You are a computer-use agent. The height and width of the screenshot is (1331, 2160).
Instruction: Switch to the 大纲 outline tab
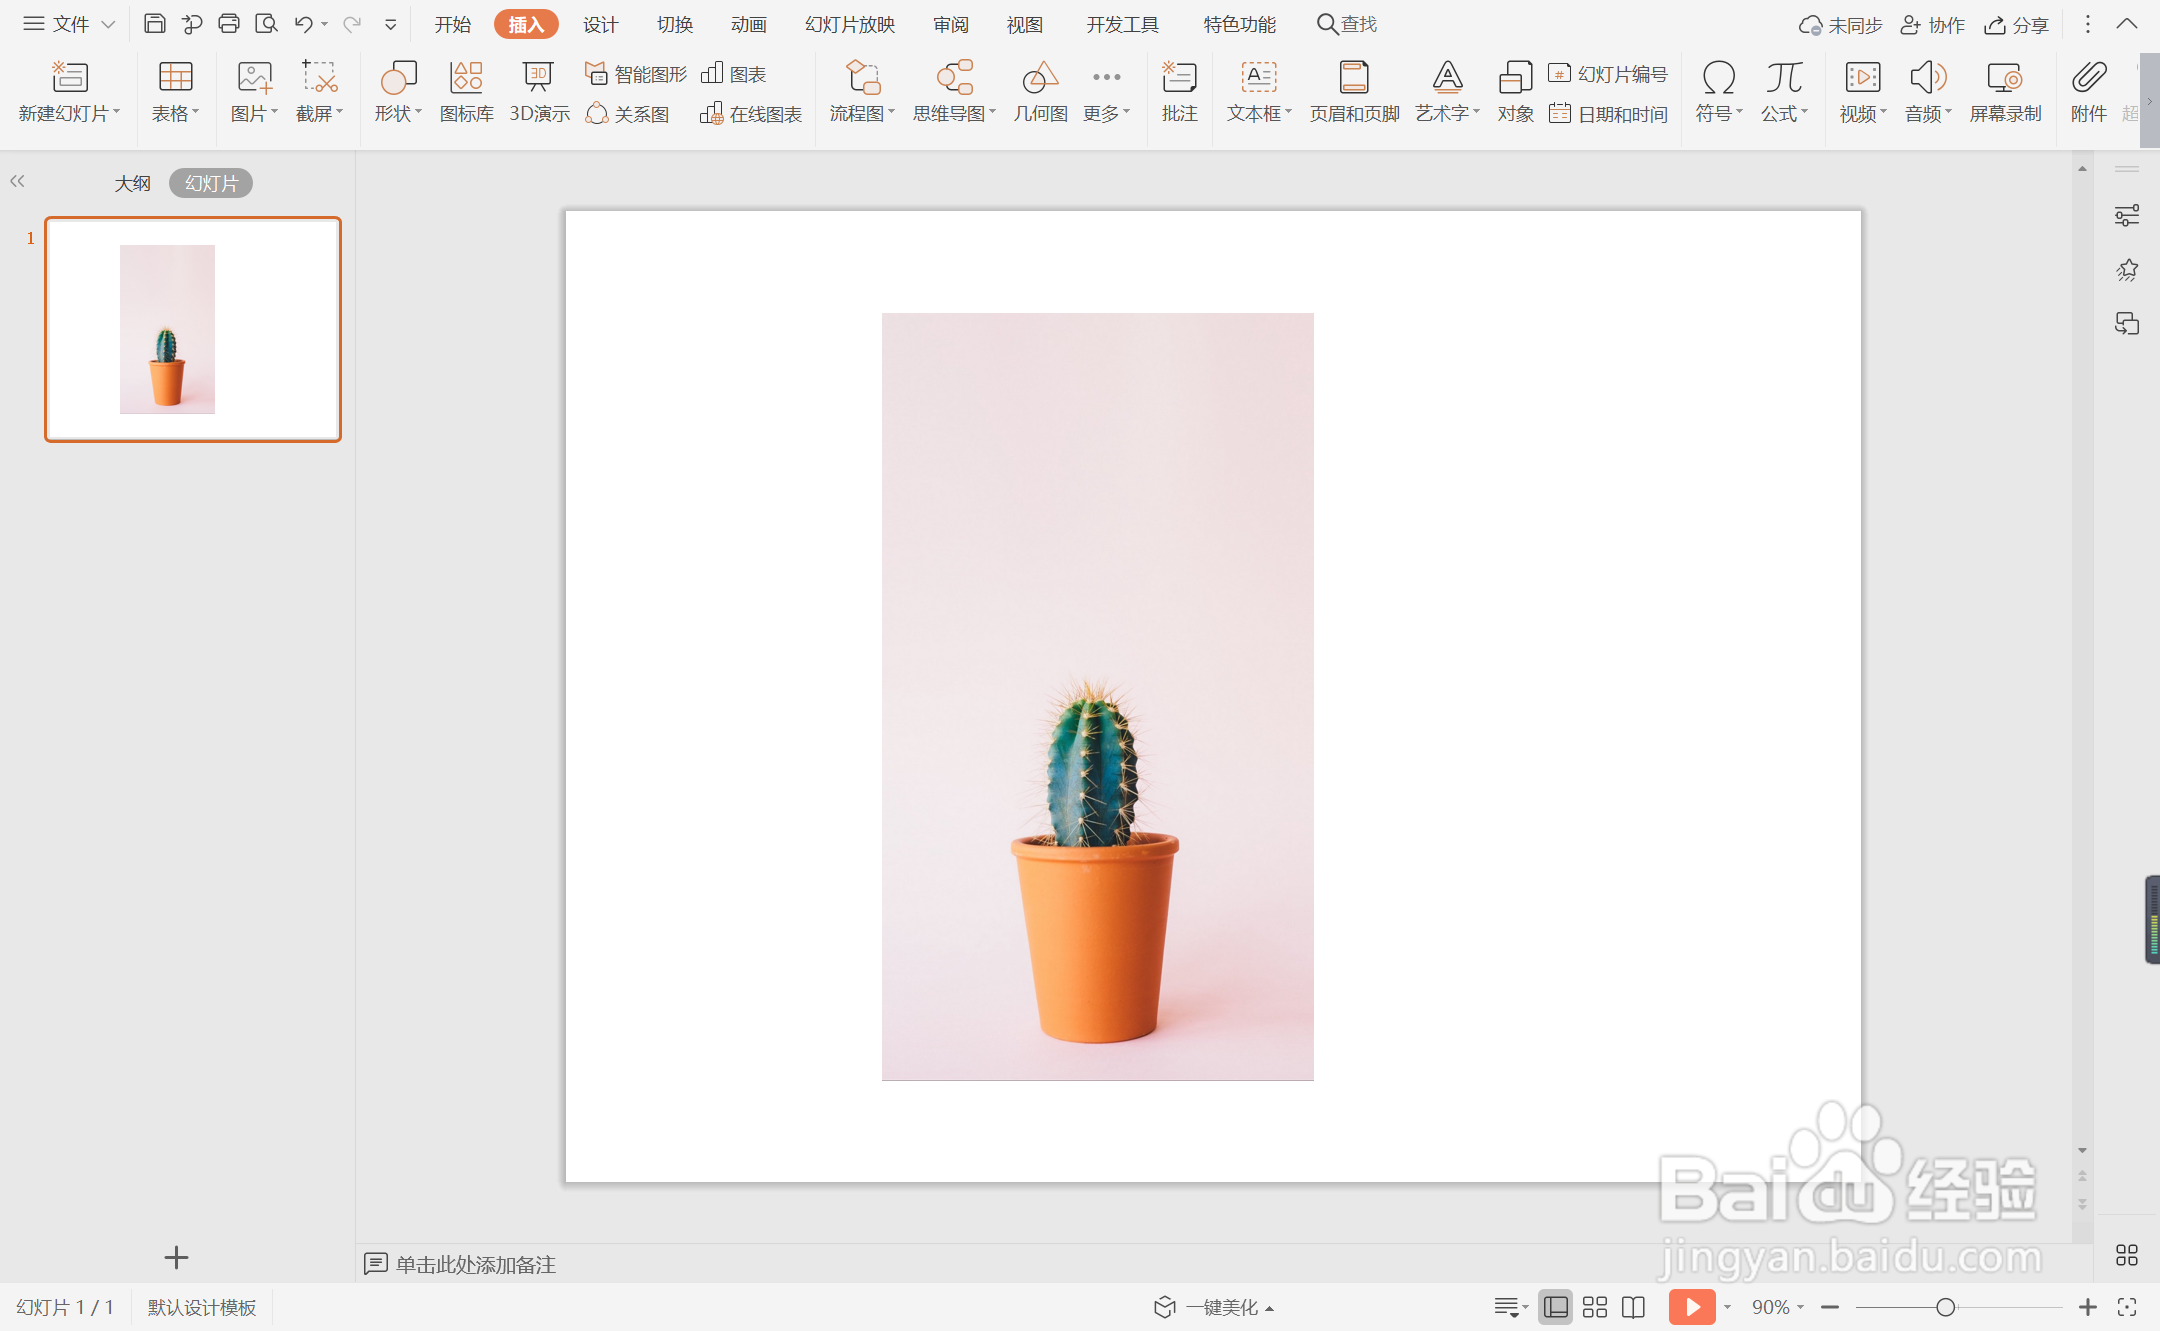pos(132,183)
